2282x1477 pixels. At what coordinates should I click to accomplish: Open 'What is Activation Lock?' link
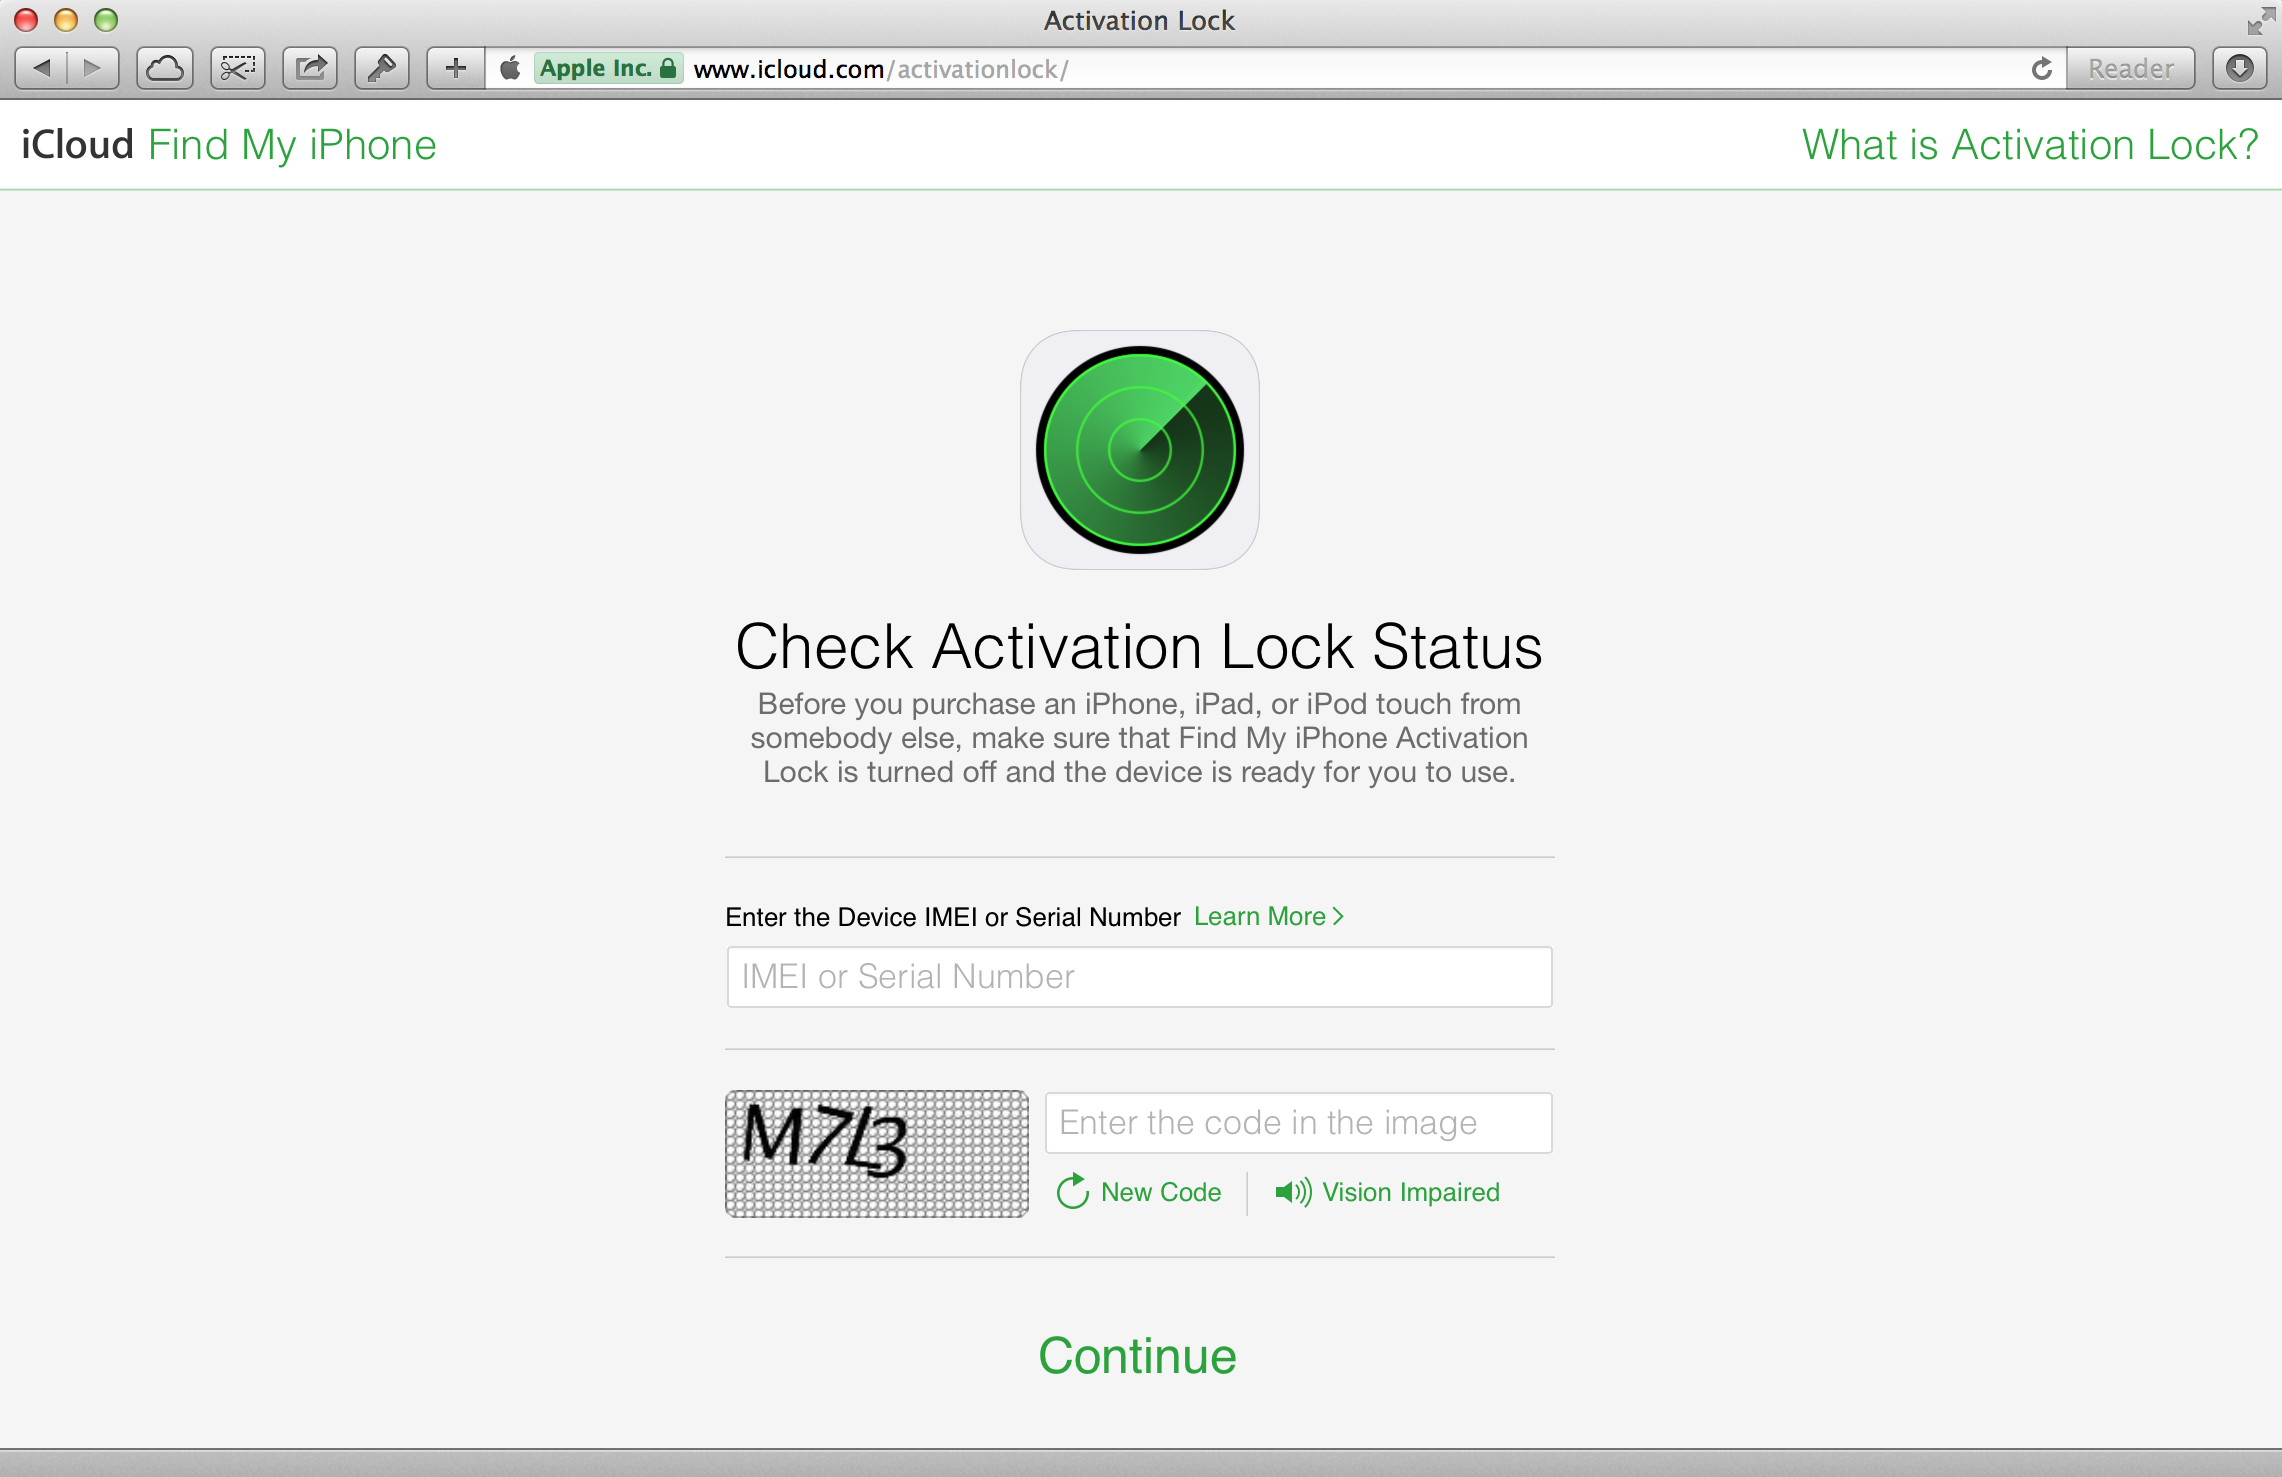2030,145
